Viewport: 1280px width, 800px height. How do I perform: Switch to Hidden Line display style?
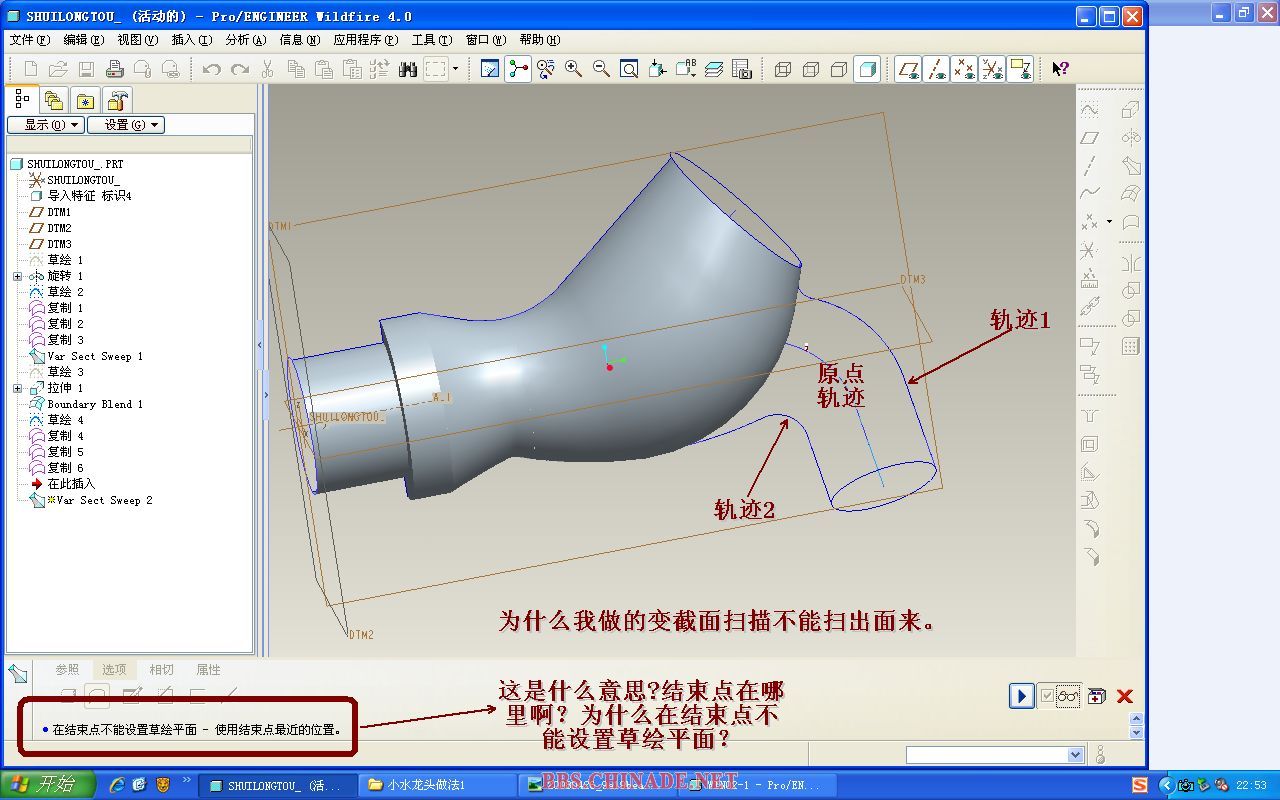point(811,69)
